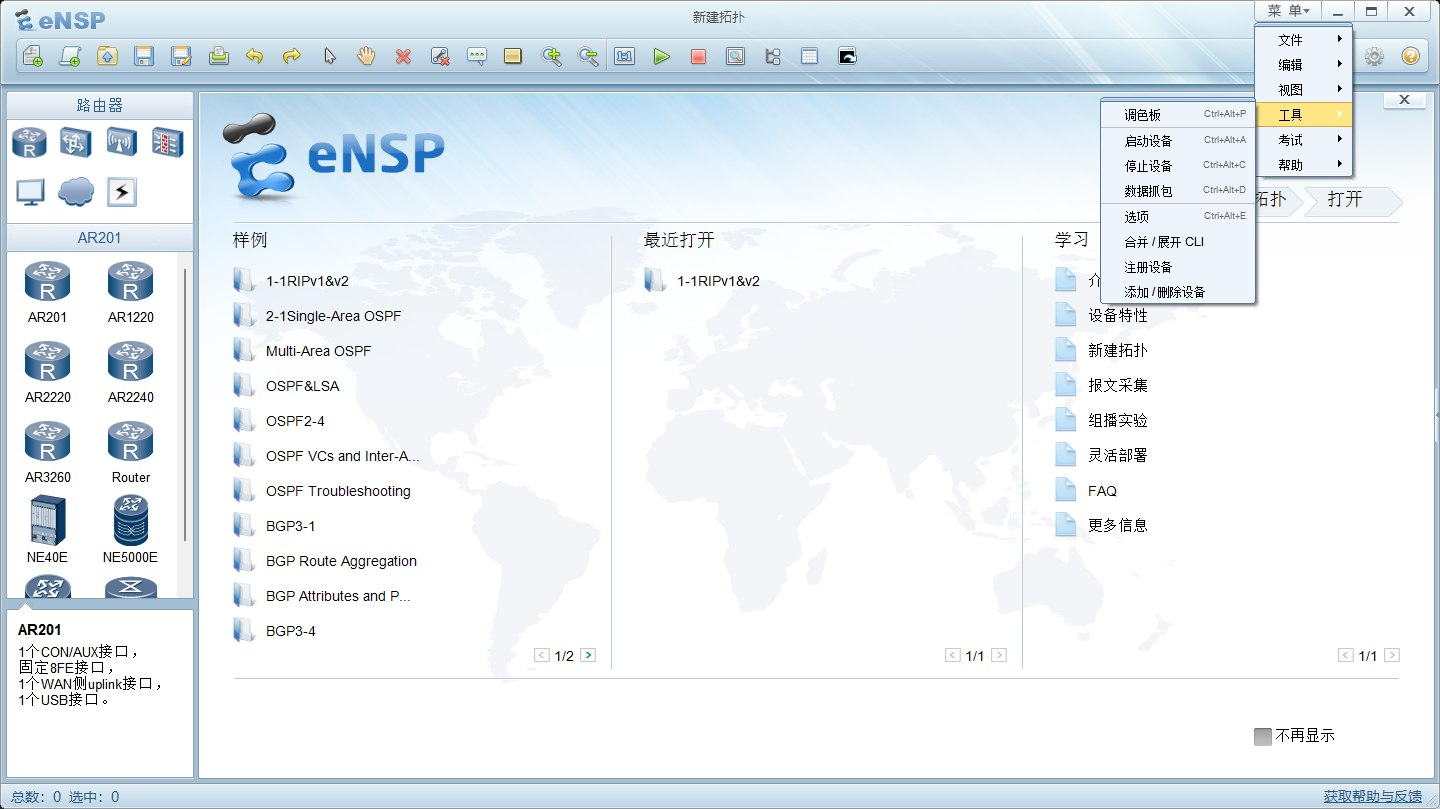Select the hand pan tool in toolbar
Image resolution: width=1440 pixels, height=809 pixels.
pyautogui.click(x=366, y=57)
